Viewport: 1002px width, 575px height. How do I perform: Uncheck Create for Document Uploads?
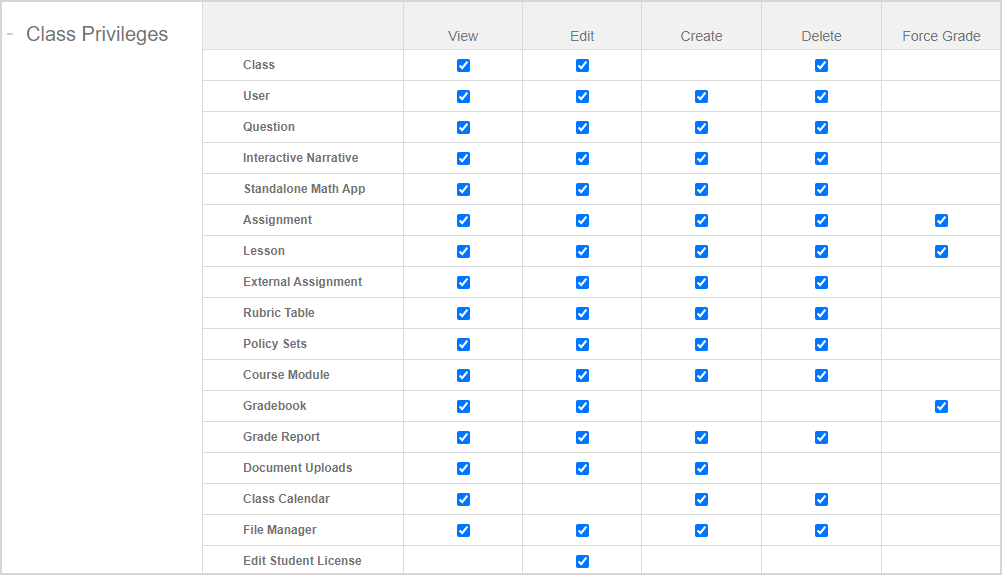click(701, 469)
